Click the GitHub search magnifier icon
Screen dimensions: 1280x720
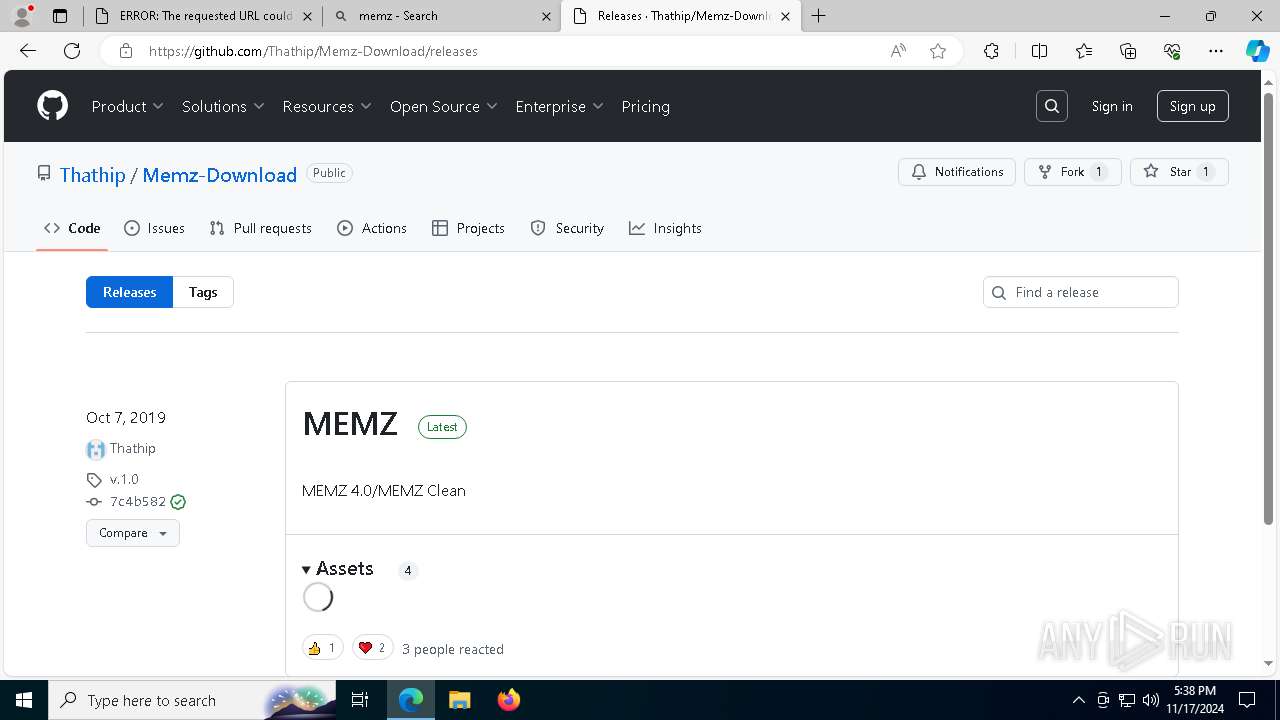pyautogui.click(x=1052, y=106)
